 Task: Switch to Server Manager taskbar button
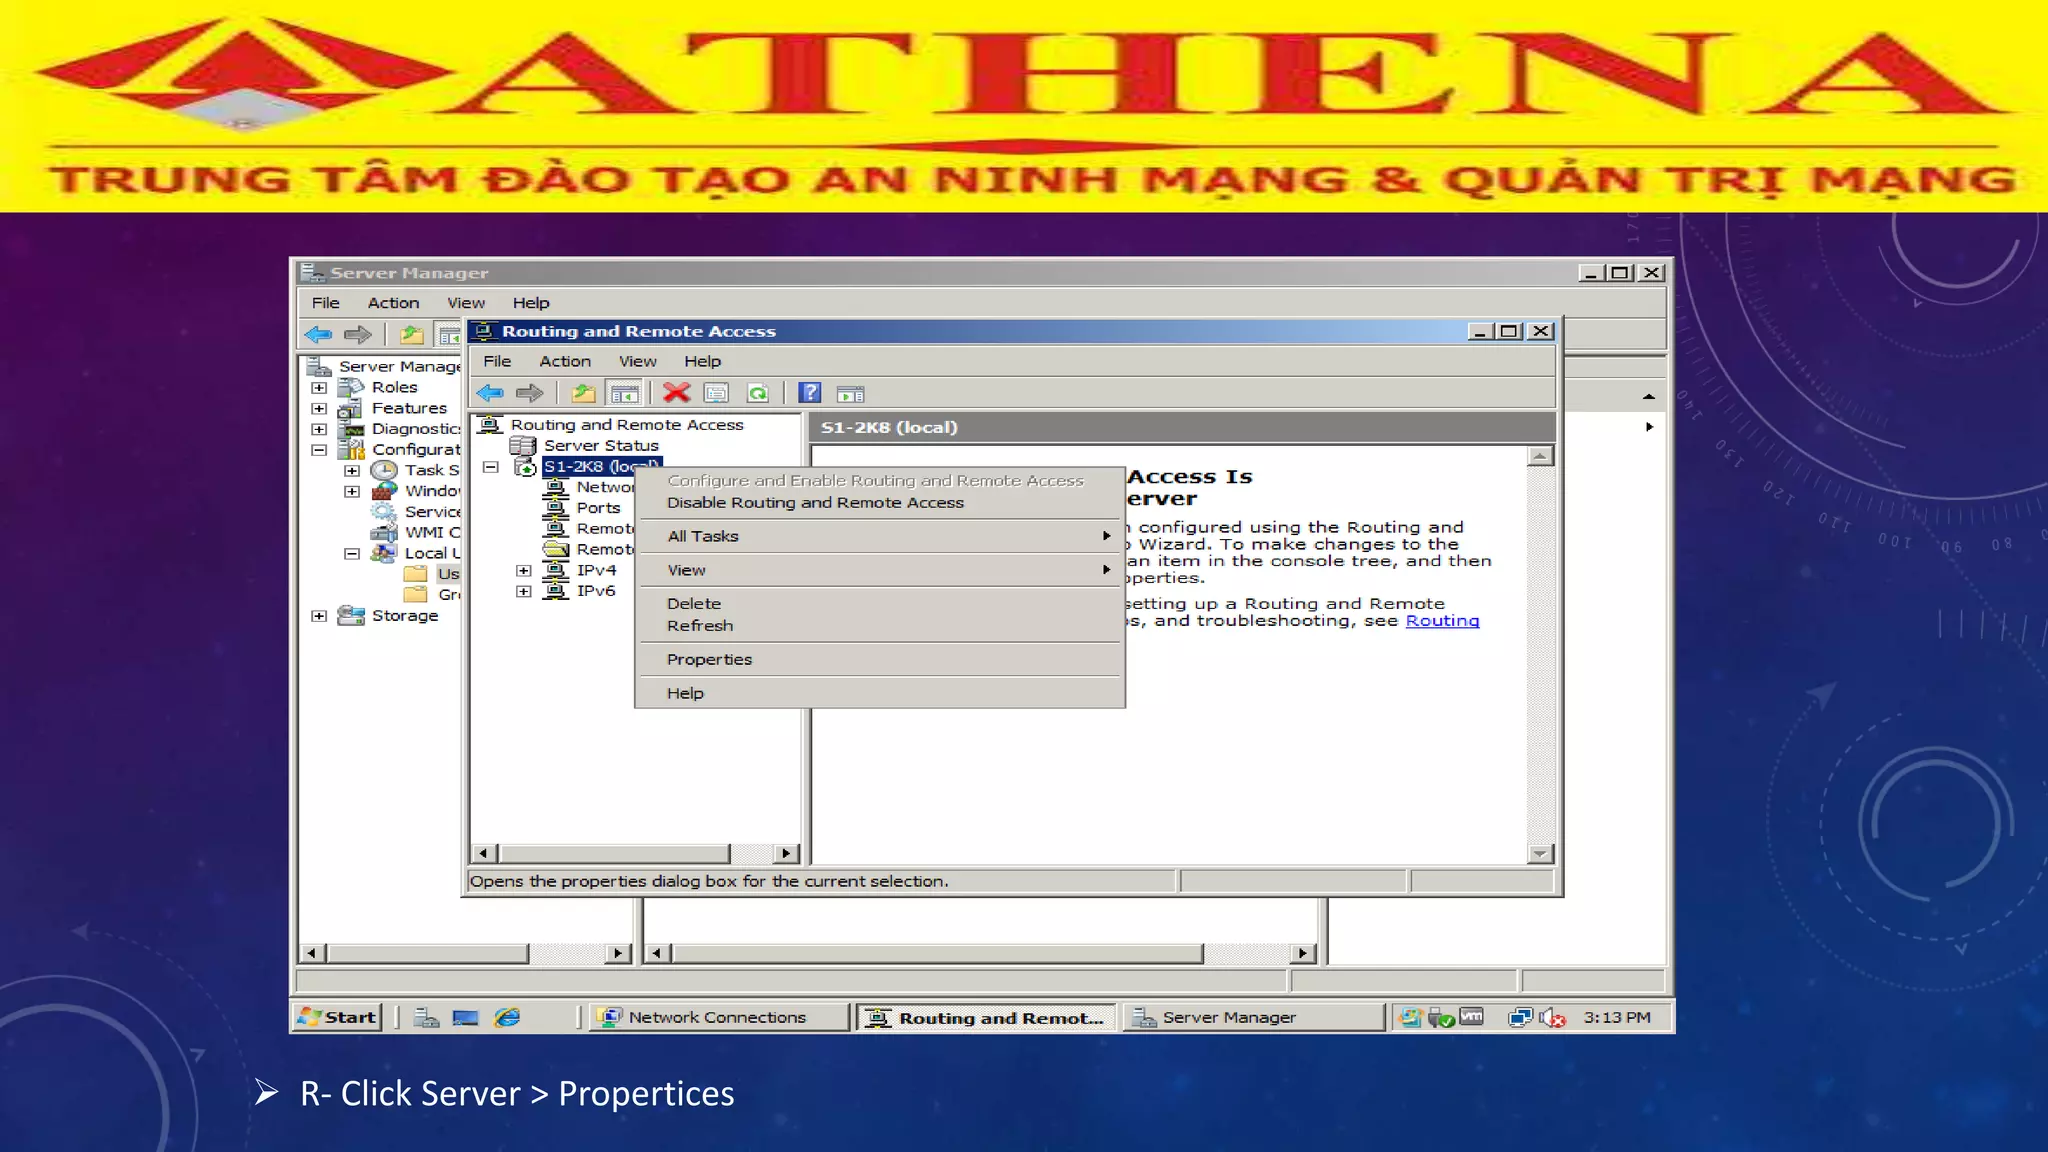pos(1253,1017)
